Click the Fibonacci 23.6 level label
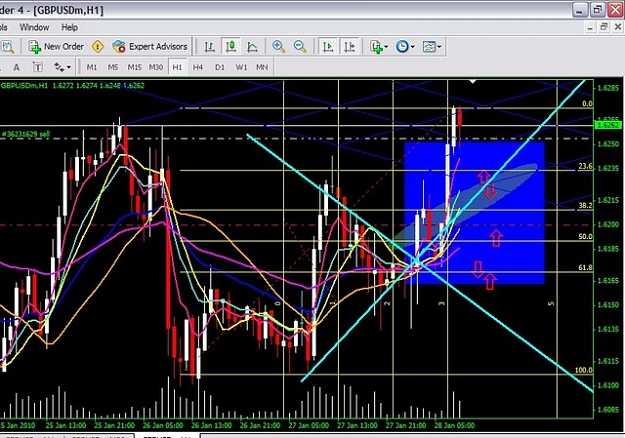 point(585,166)
